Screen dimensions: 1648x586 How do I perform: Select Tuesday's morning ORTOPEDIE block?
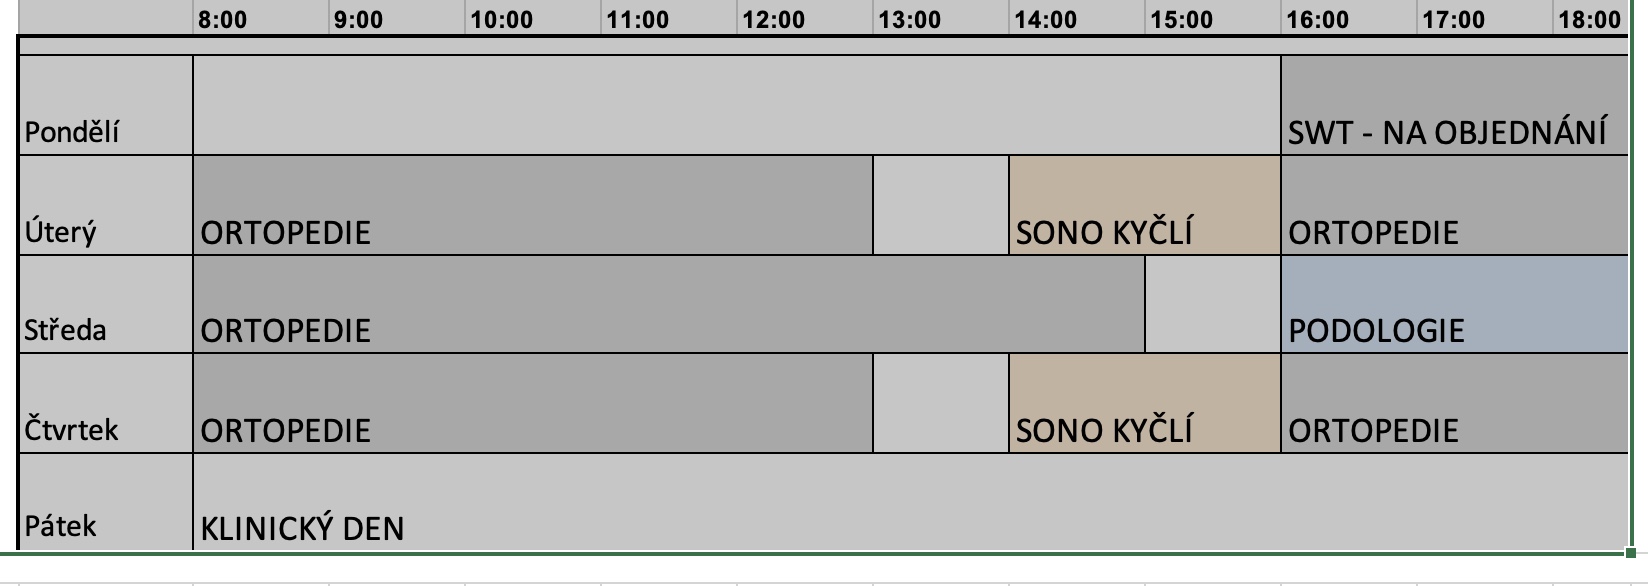click(532, 206)
